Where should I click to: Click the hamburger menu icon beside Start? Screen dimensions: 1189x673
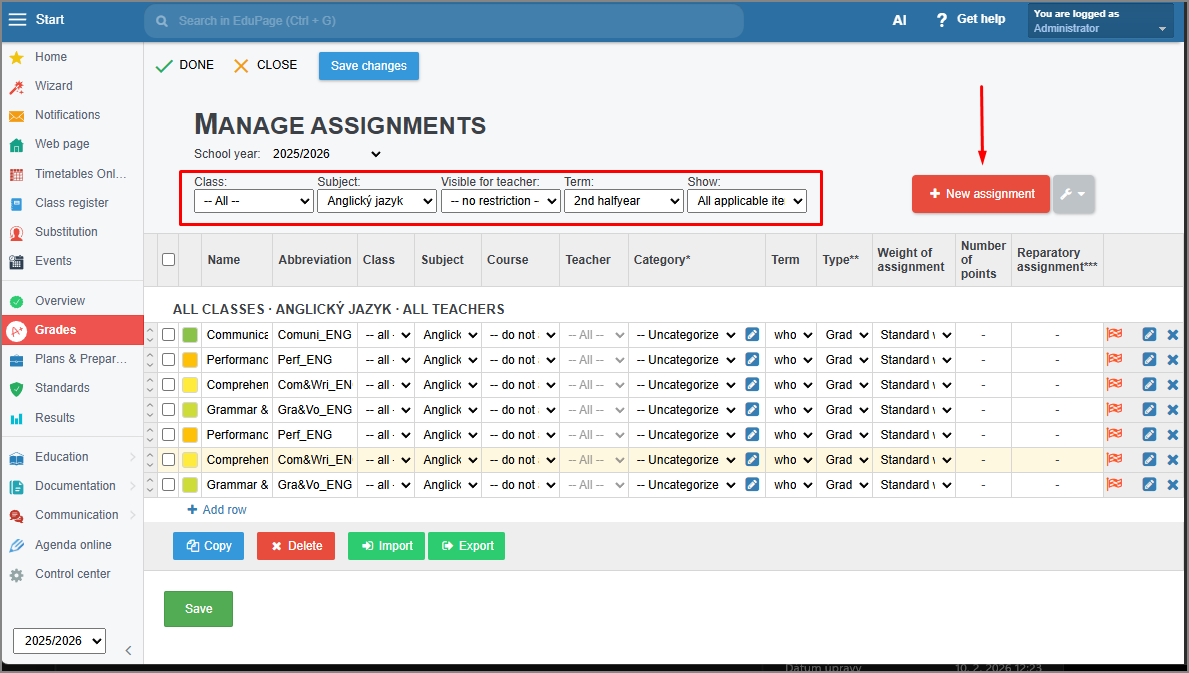click(x=17, y=20)
